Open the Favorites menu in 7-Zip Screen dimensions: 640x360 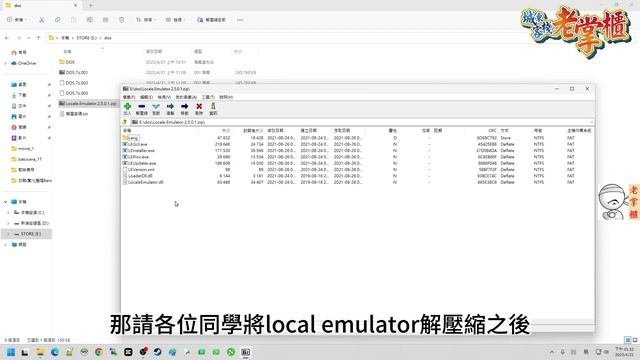[186, 97]
